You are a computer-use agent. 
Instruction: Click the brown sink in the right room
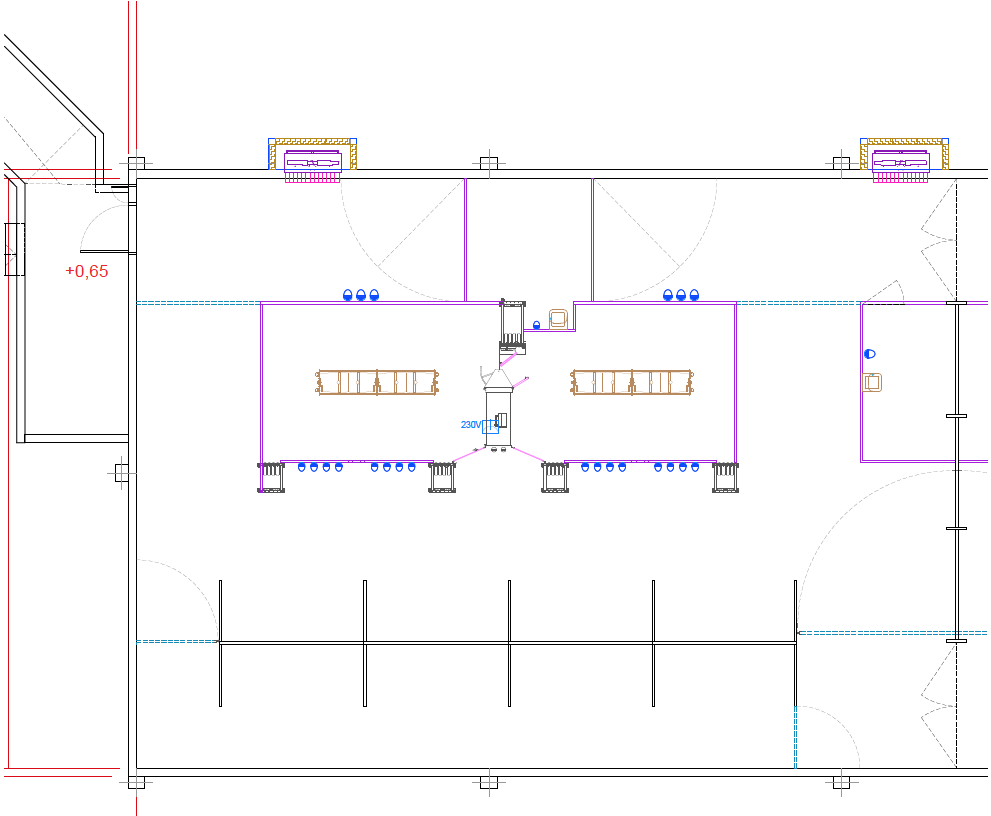[x=873, y=382]
